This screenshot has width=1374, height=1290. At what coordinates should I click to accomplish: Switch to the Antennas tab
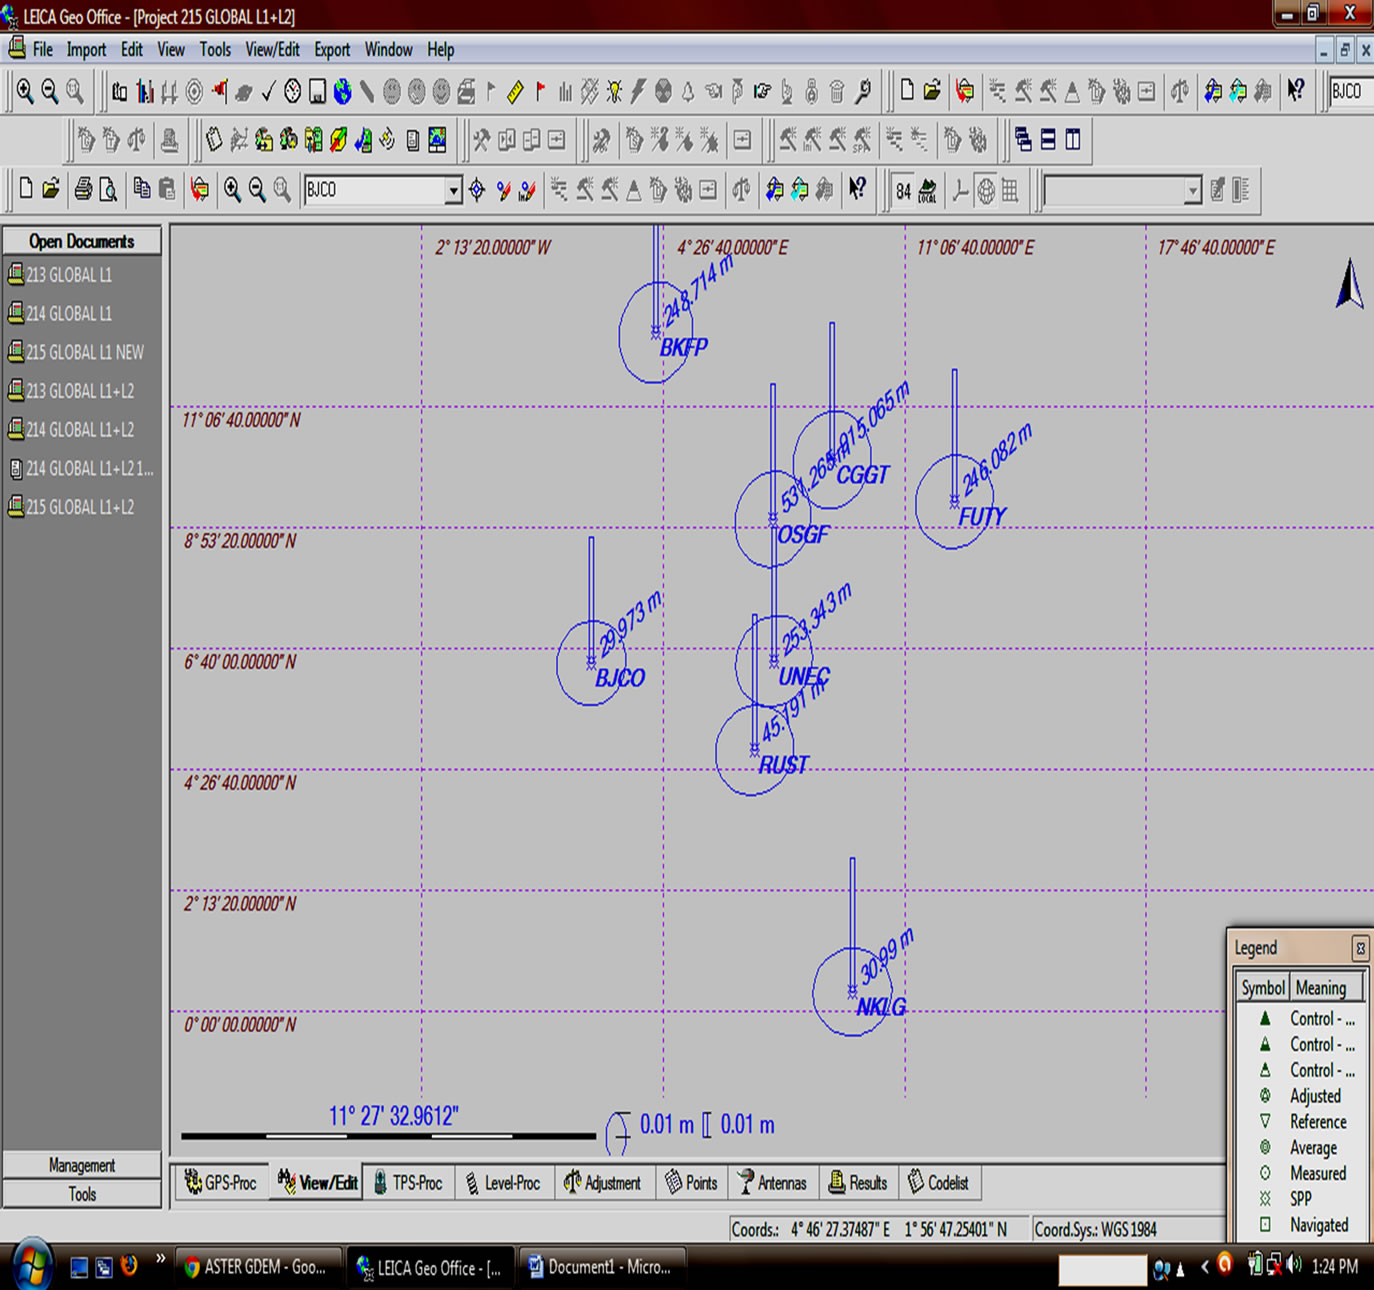[773, 1183]
